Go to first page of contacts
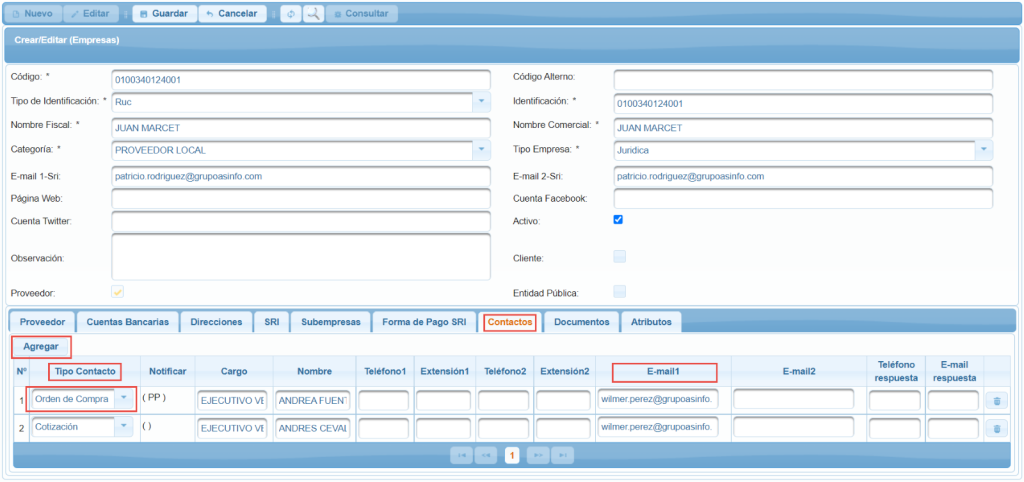Image resolution: width=1024 pixels, height=482 pixels. click(x=461, y=455)
